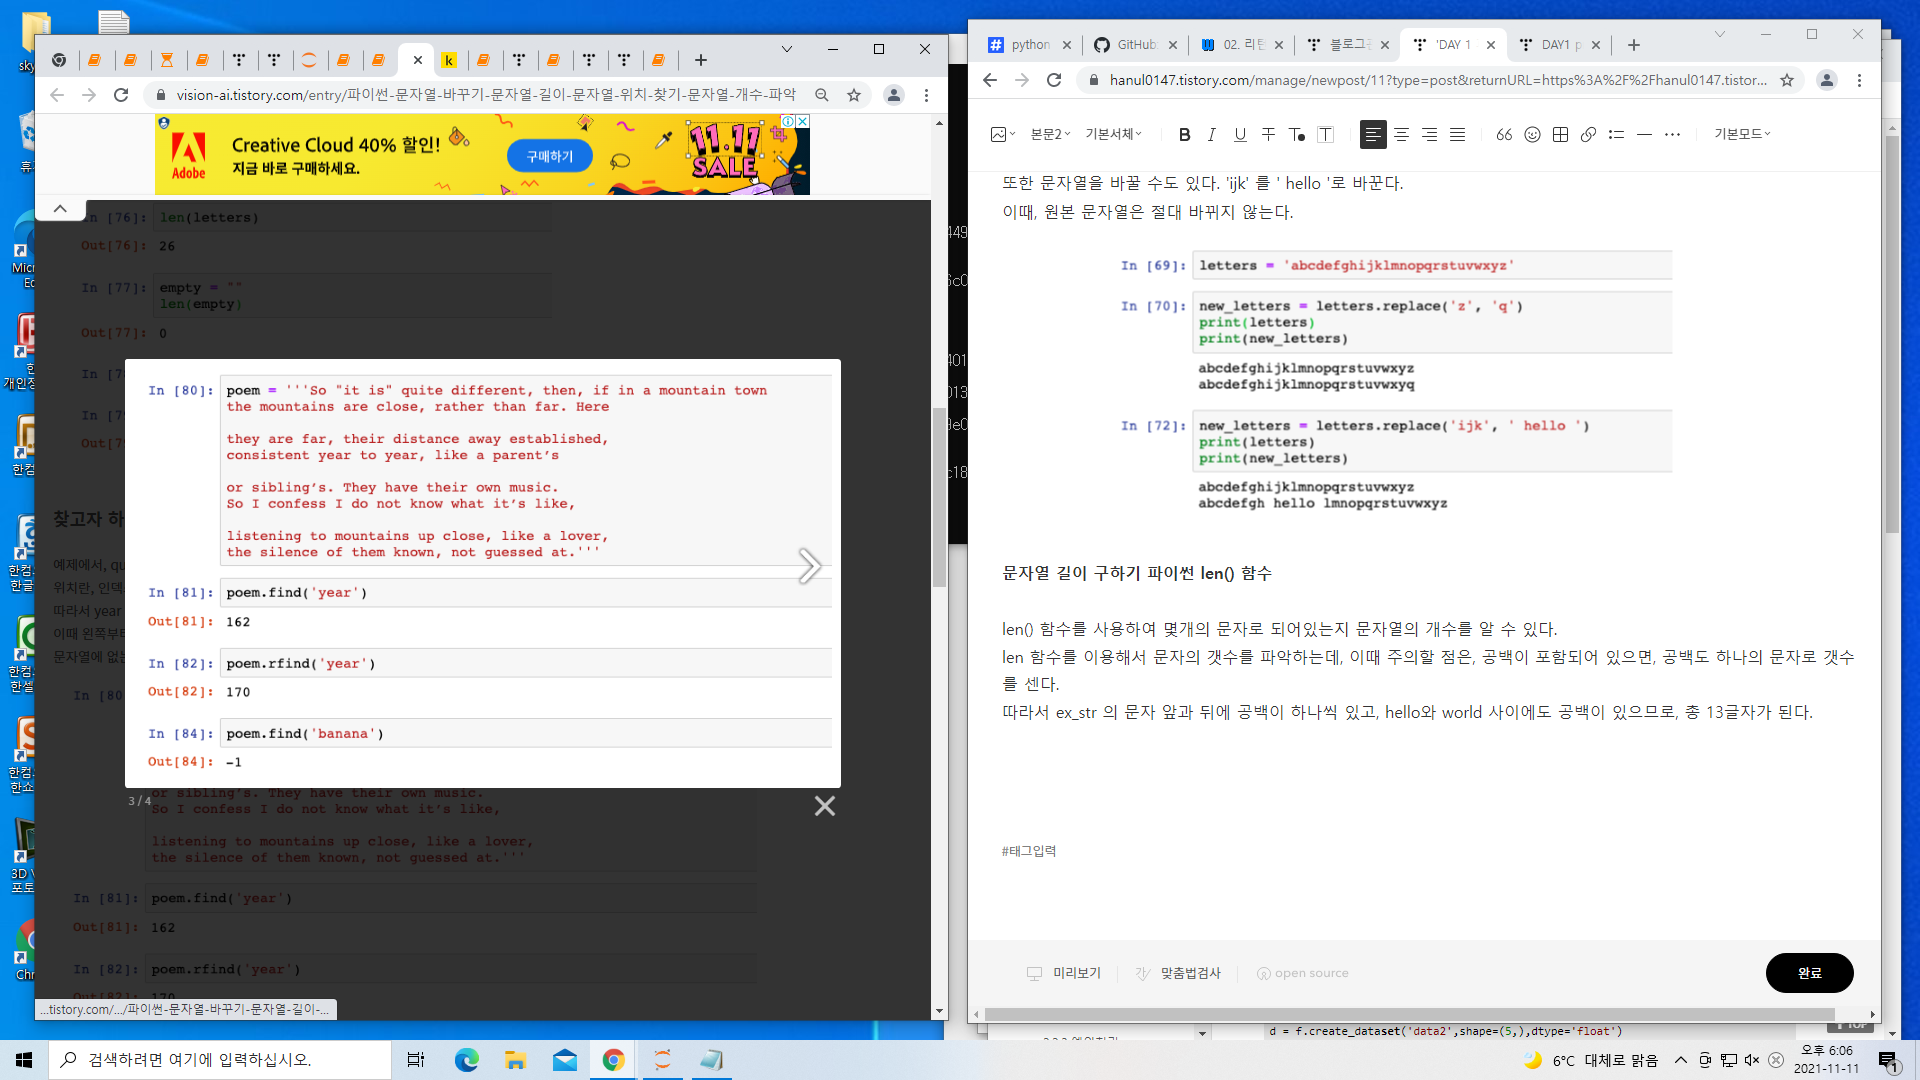Open the 본문2 paragraph style dropdown
Image resolution: width=1920 pixels, height=1080 pixels.
(x=1050, y=134)
